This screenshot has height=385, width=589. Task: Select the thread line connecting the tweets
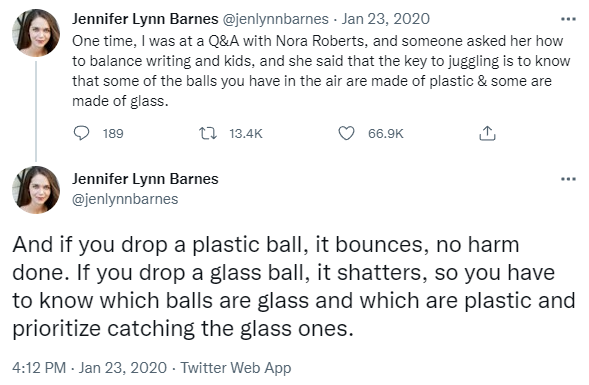(36, 112)
